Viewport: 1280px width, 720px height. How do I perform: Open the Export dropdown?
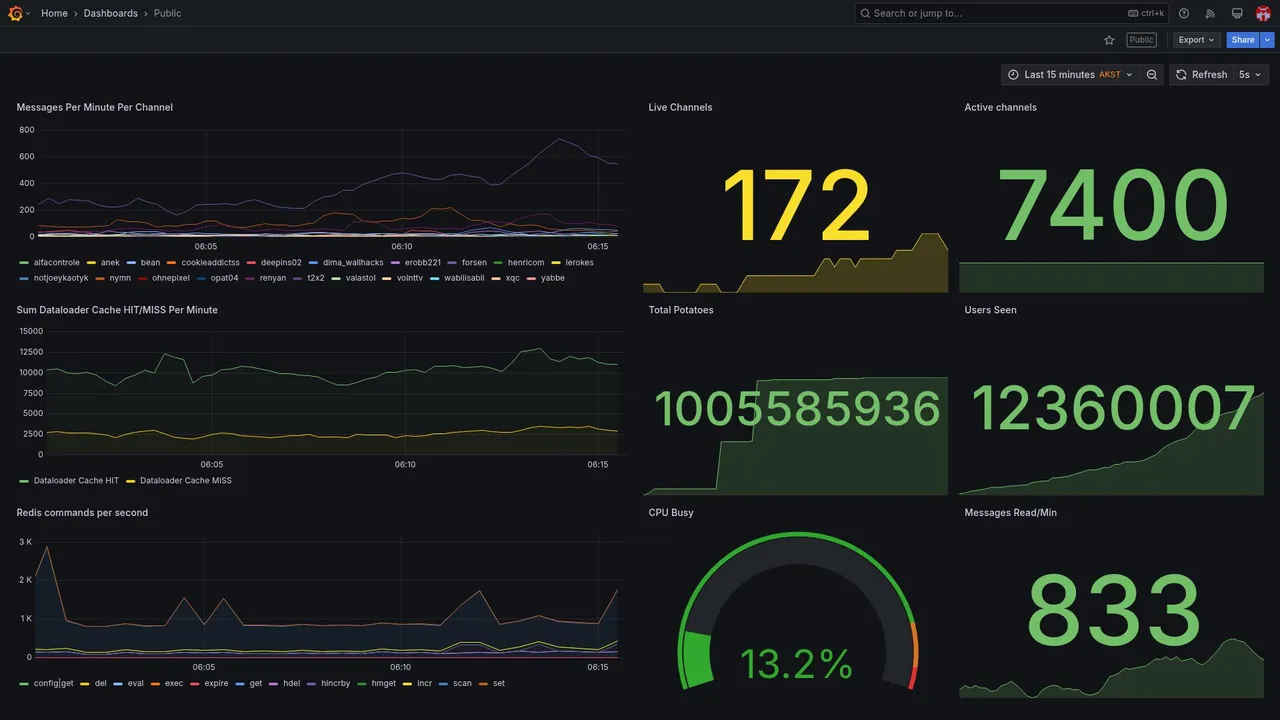[x=1197, y=40]
